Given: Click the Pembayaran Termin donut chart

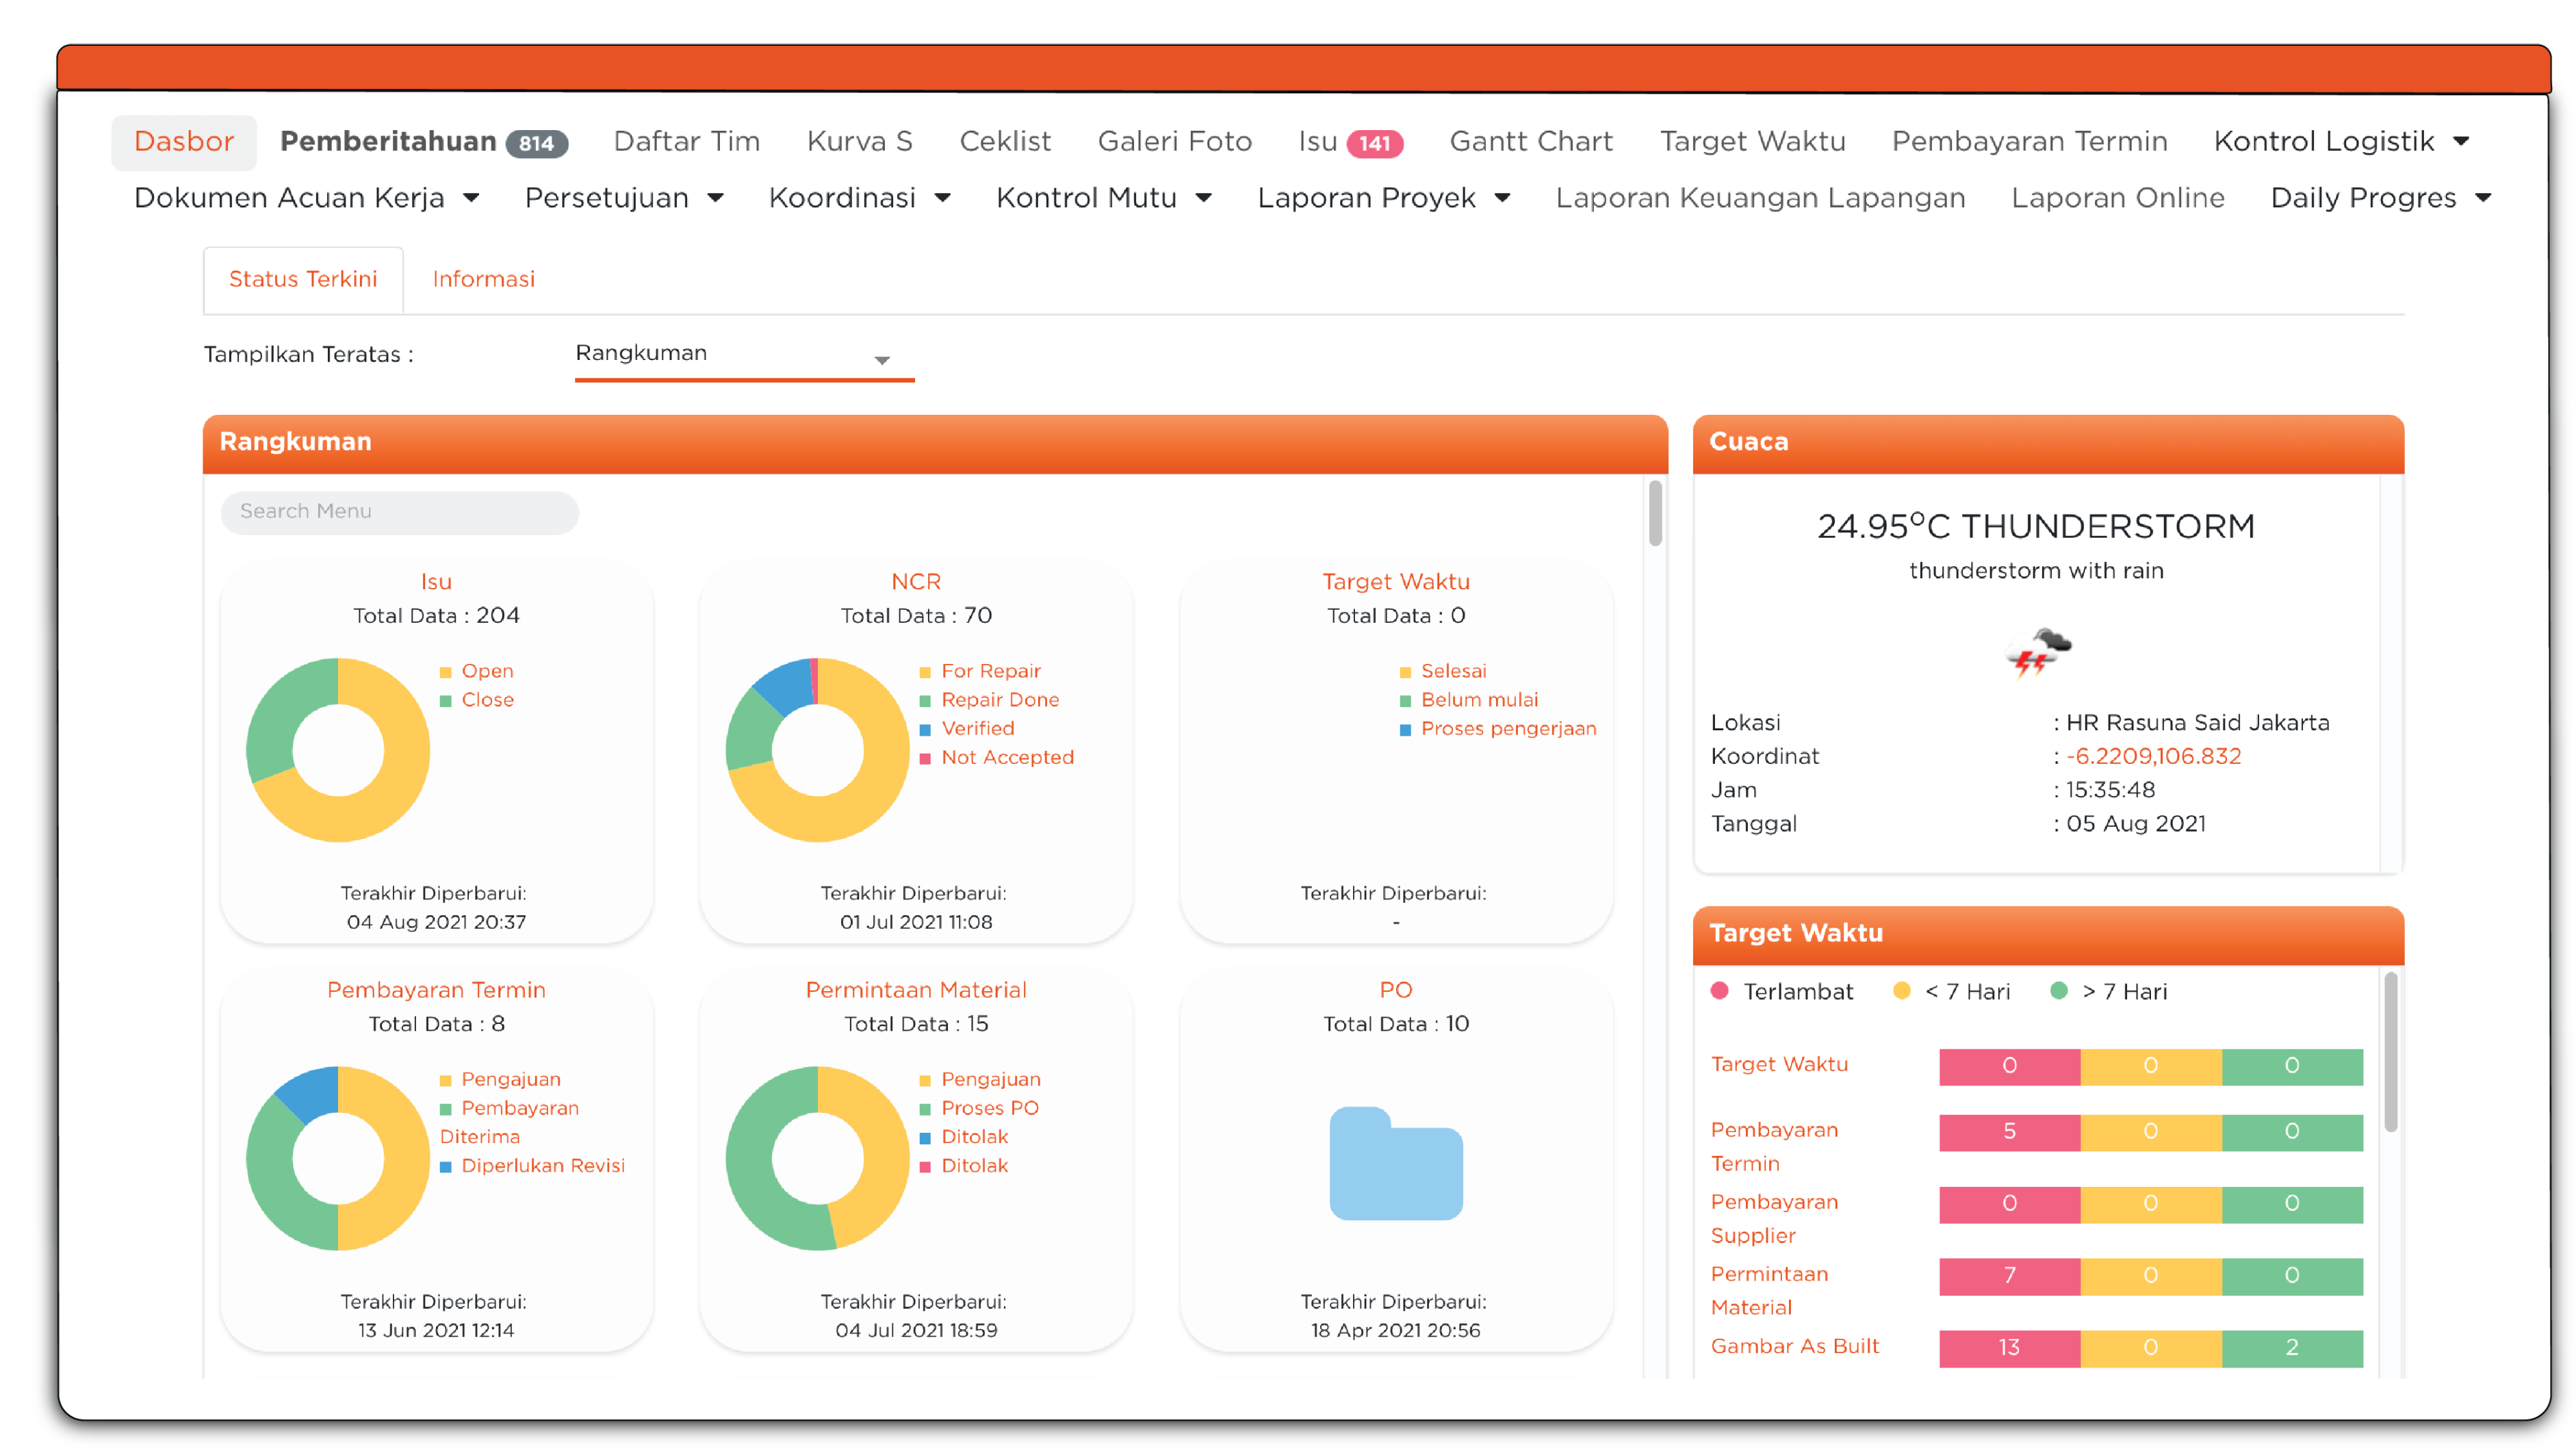Looking at the screenshot, I should pos(338,1157).
